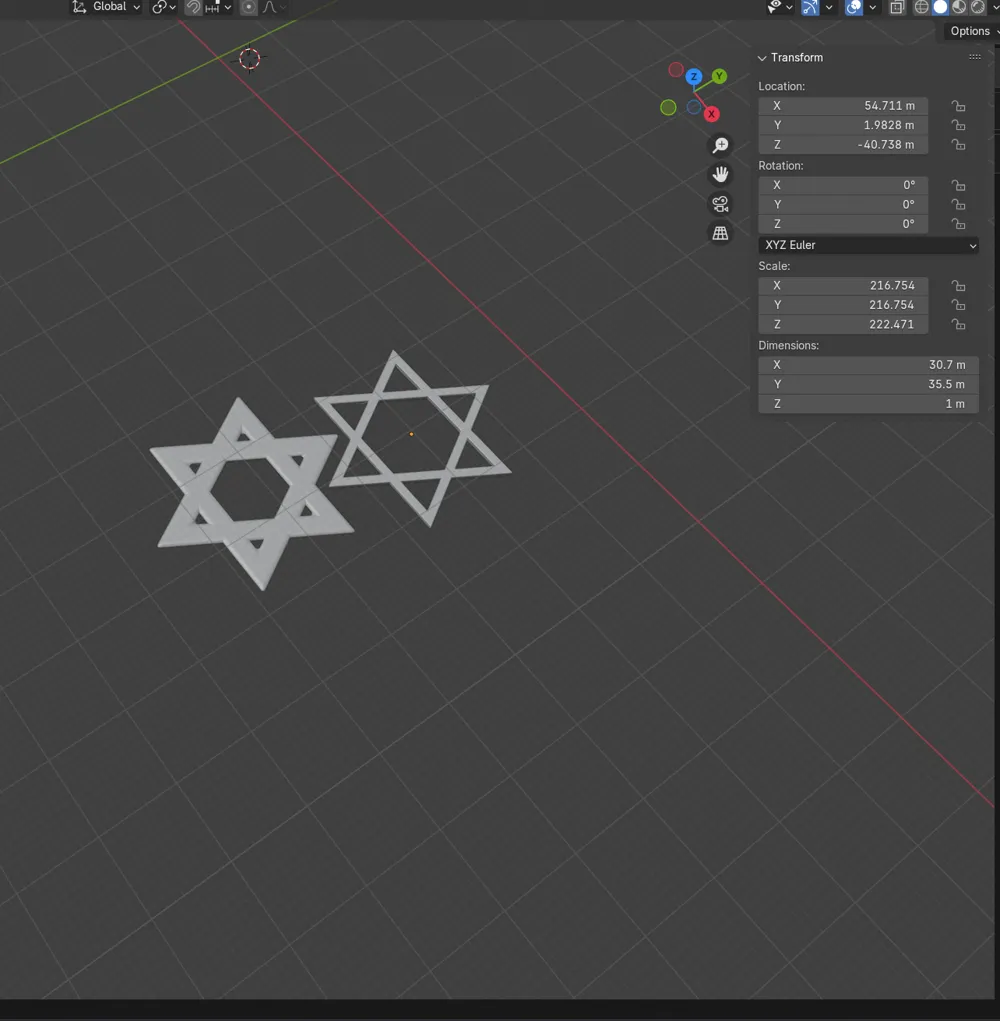Toggle the camera view icon
Image resolution: width=1000 pixels, height=1021 pixels.
720,203
